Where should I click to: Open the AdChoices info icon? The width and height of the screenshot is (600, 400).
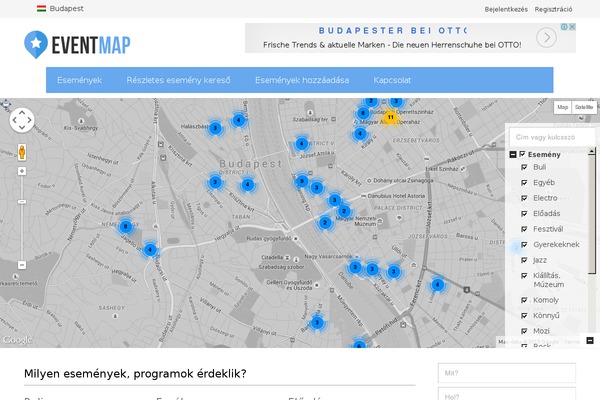(x=564, y=27)
